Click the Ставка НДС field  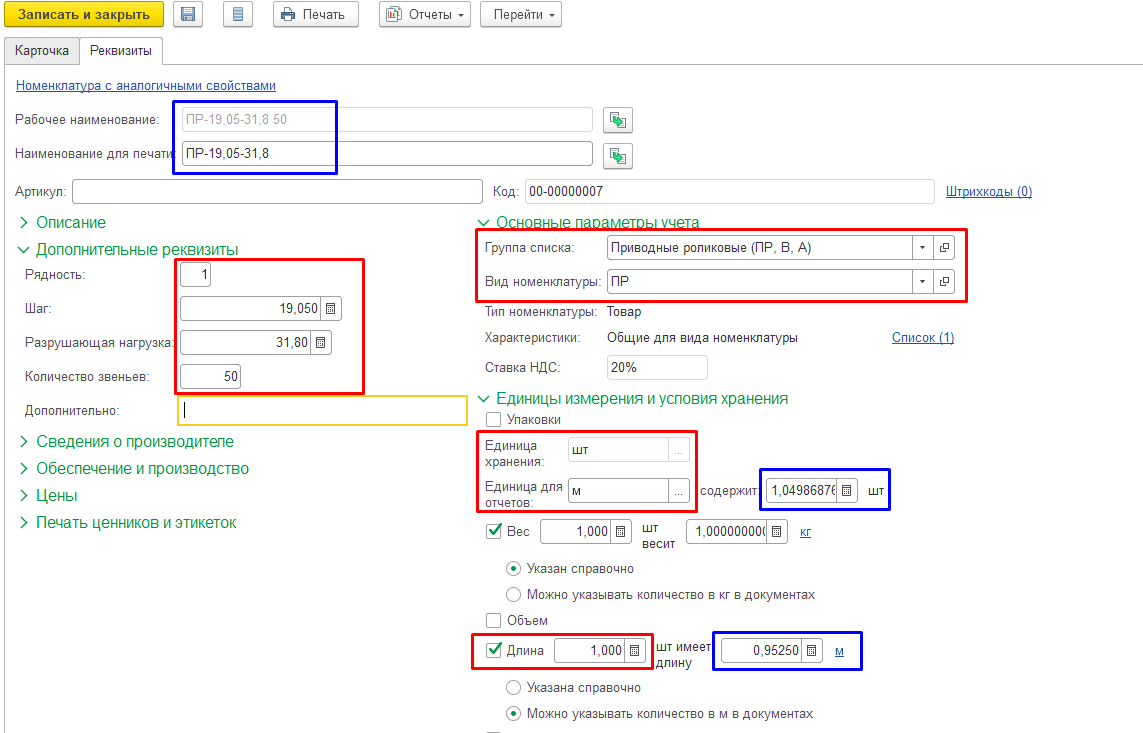coord(657,367)
